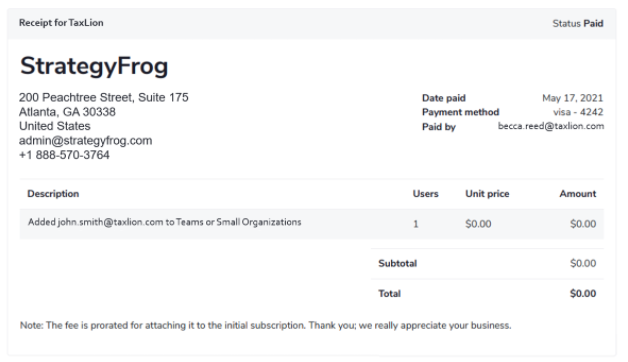The image size is (628, 362).
Task: Click the bold Total amount $0.00
Action: 583,294
